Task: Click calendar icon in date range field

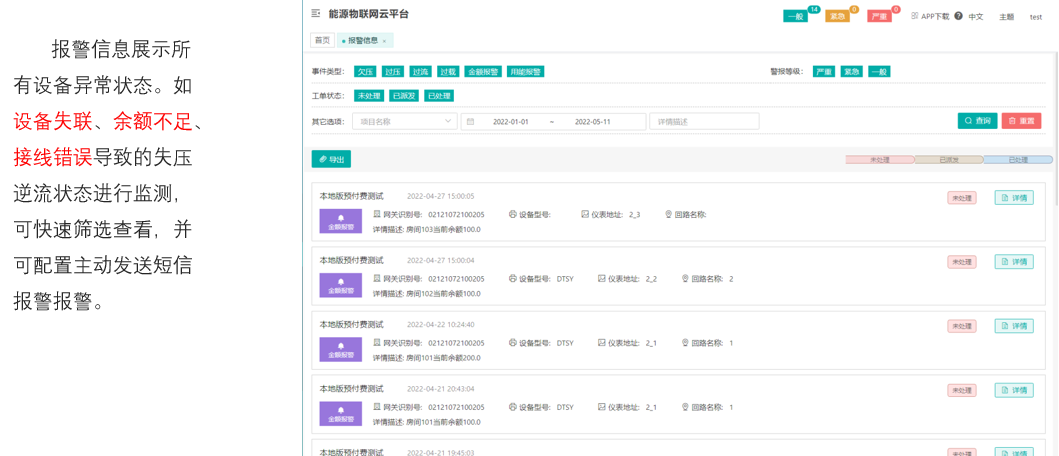Action: [470, 122]
